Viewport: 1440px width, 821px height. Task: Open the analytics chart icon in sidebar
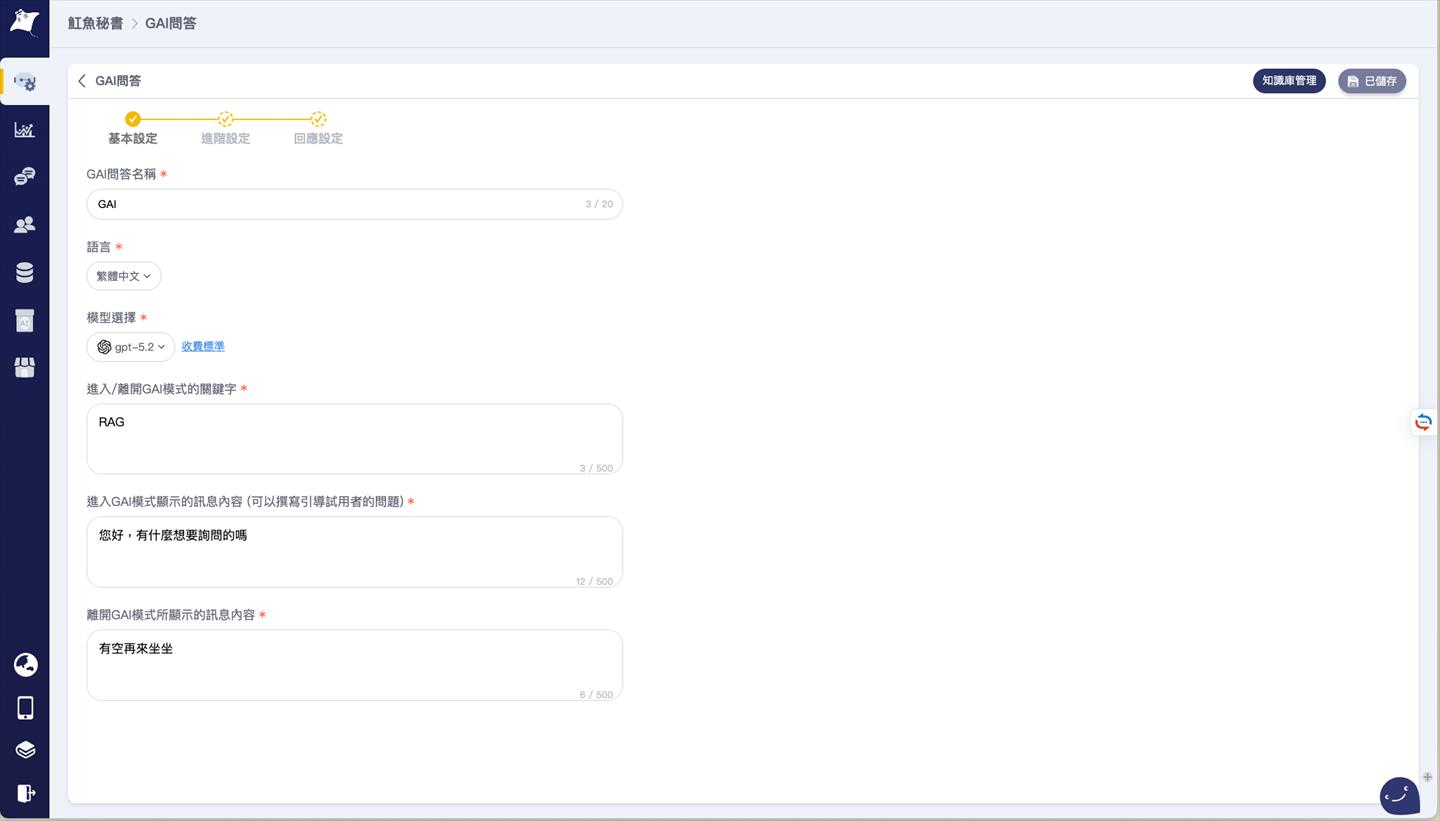[24, 130]
